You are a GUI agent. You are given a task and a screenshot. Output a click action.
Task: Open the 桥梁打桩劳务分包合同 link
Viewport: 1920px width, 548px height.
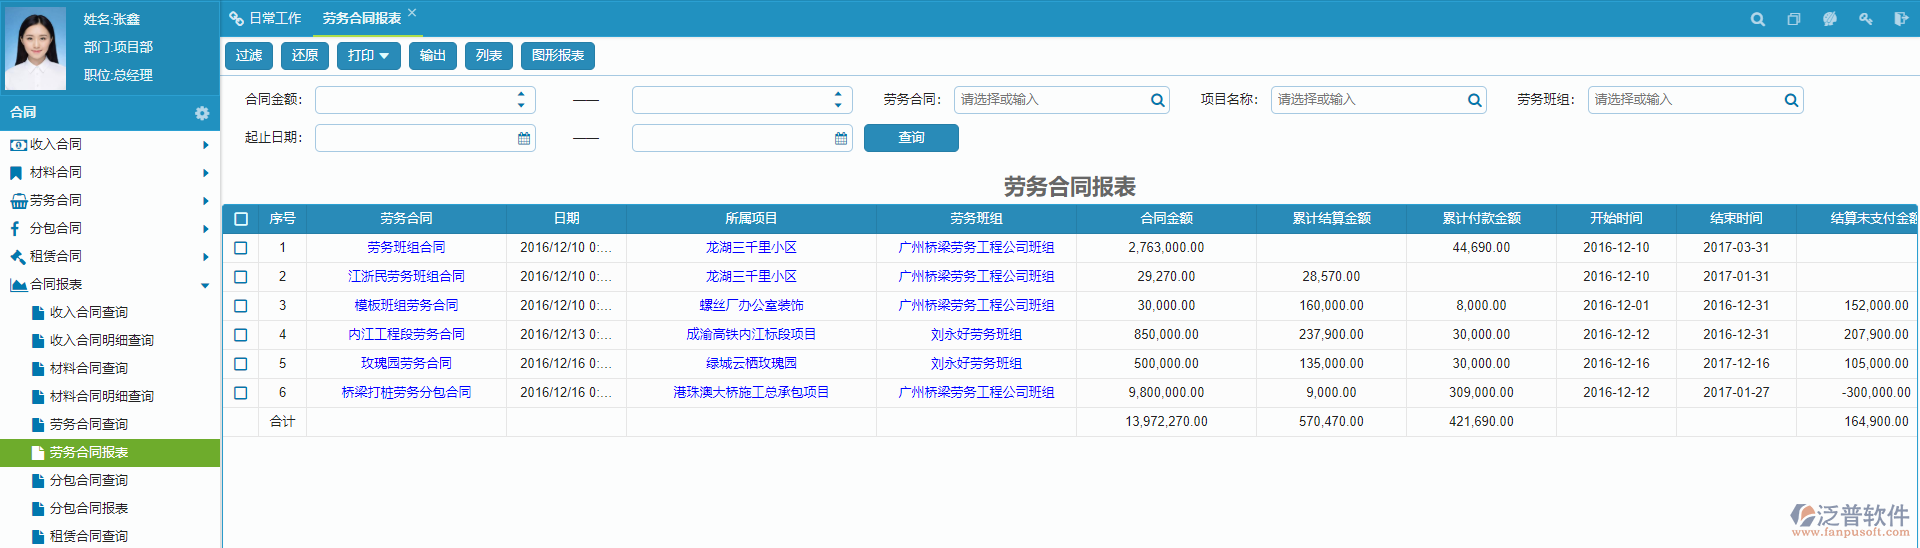coord(406,392)
